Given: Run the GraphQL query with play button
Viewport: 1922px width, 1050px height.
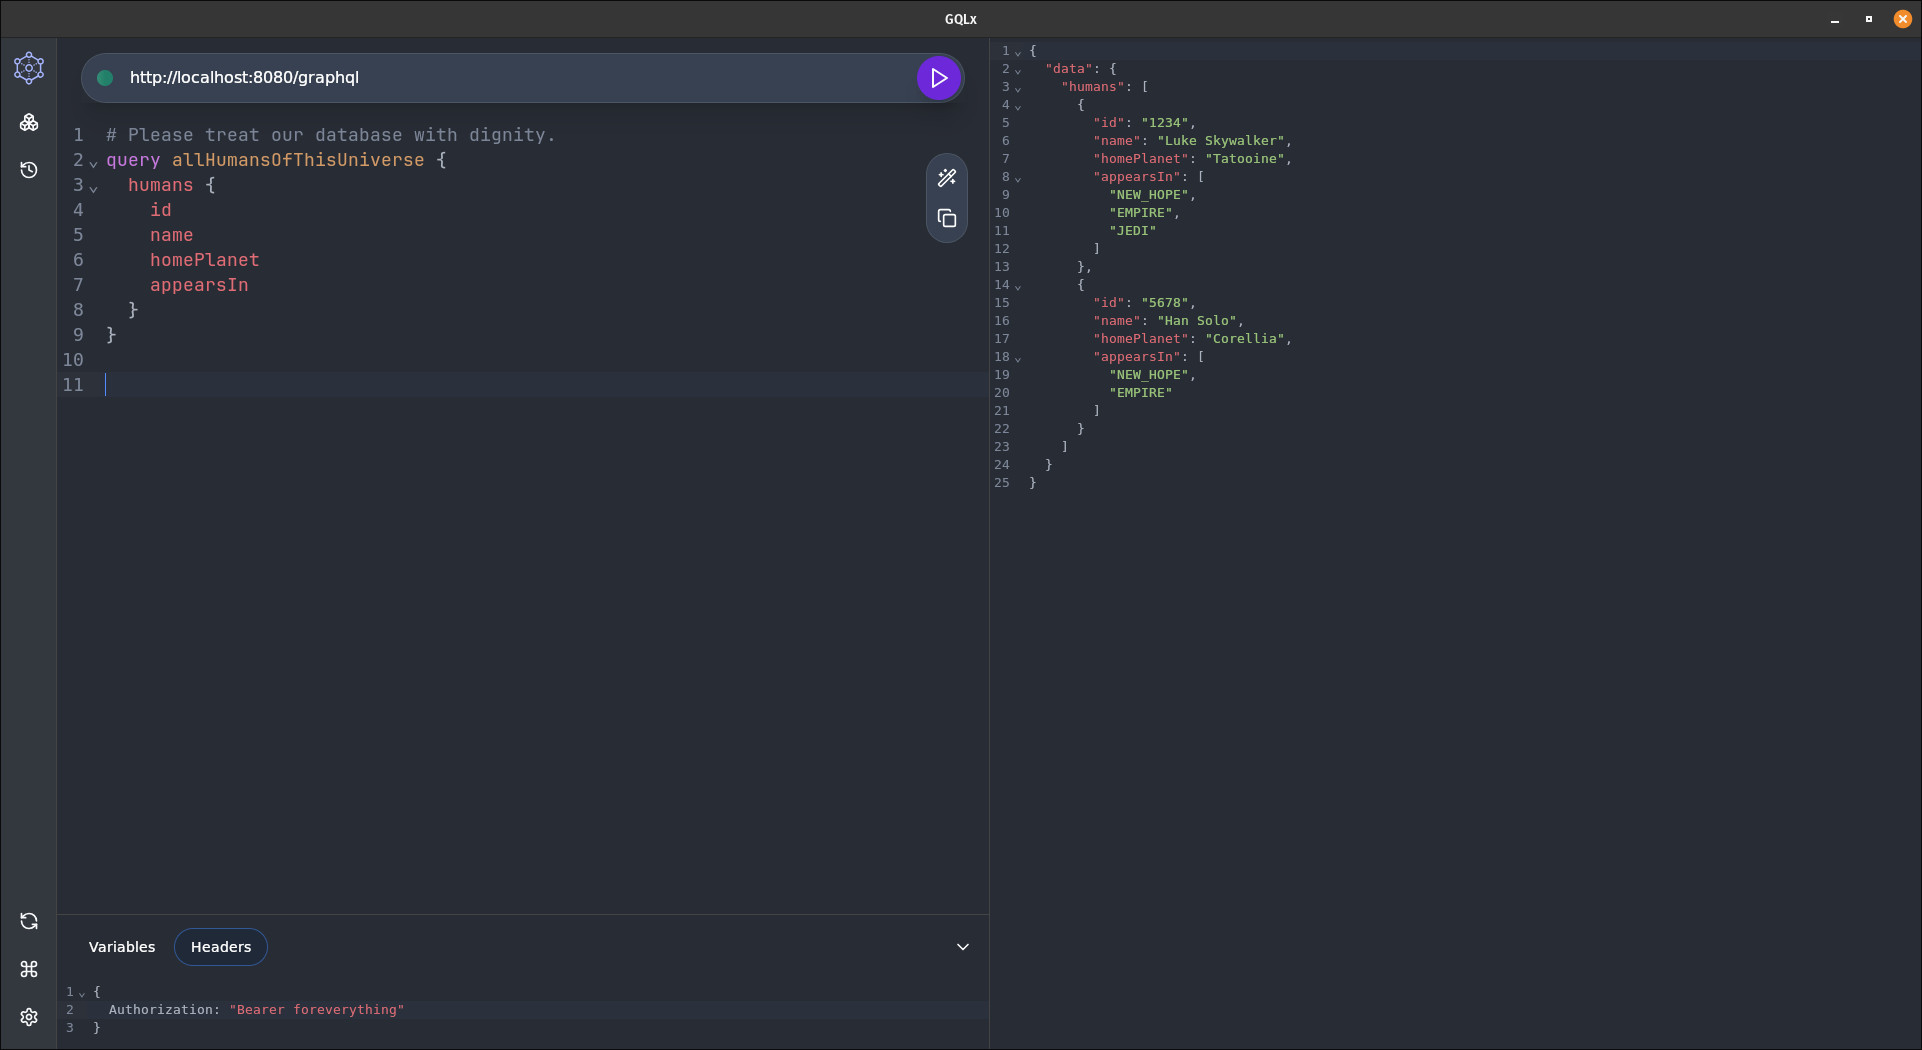Looking at the screenshot, I should tap(938, 78).
